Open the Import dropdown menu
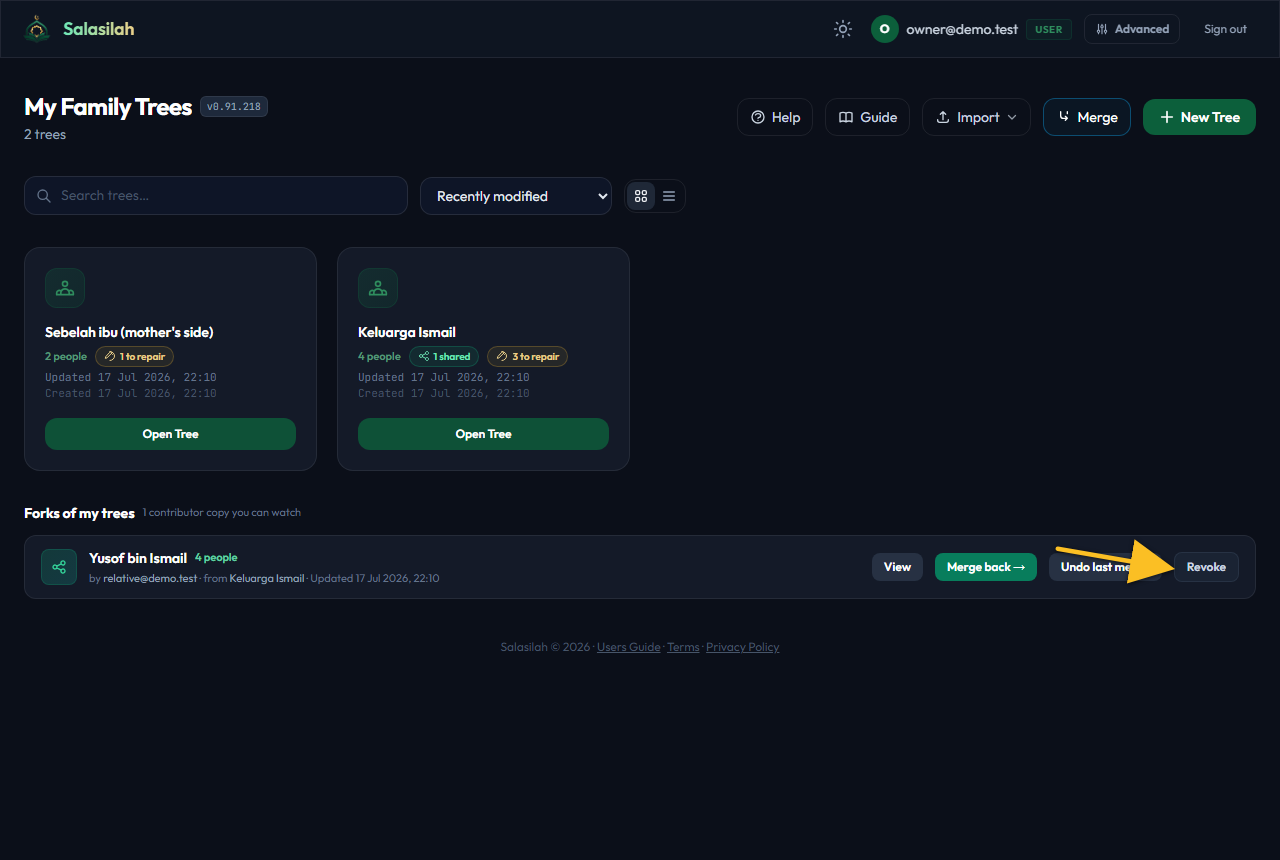This screenshot has height=860, width=1280. pyautogui.click(x=976, y=117)
